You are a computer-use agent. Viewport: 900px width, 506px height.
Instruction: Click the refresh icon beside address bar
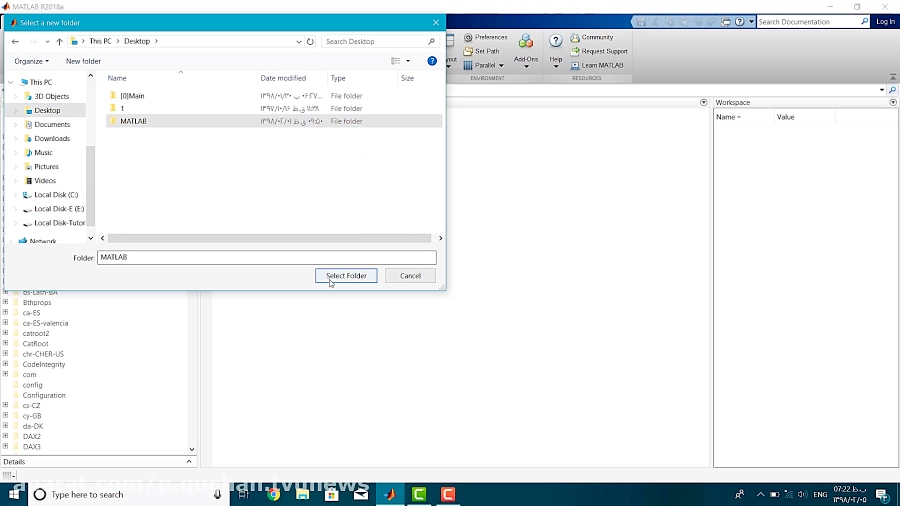(x=310, y=41)
